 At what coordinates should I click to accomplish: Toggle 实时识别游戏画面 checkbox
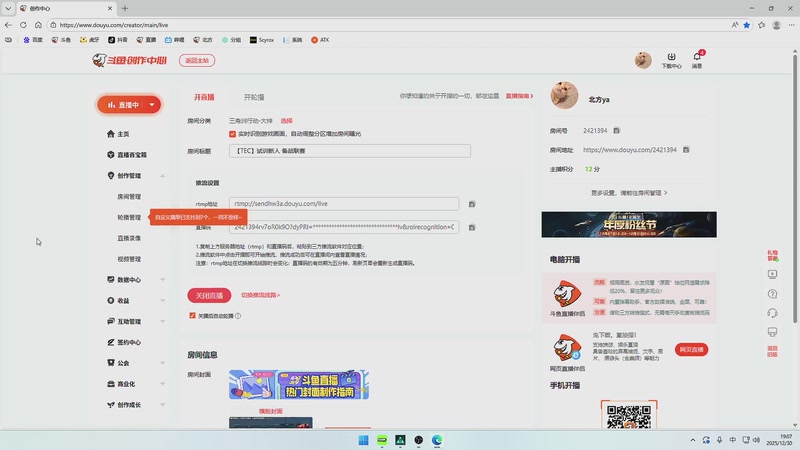[232, 134]
